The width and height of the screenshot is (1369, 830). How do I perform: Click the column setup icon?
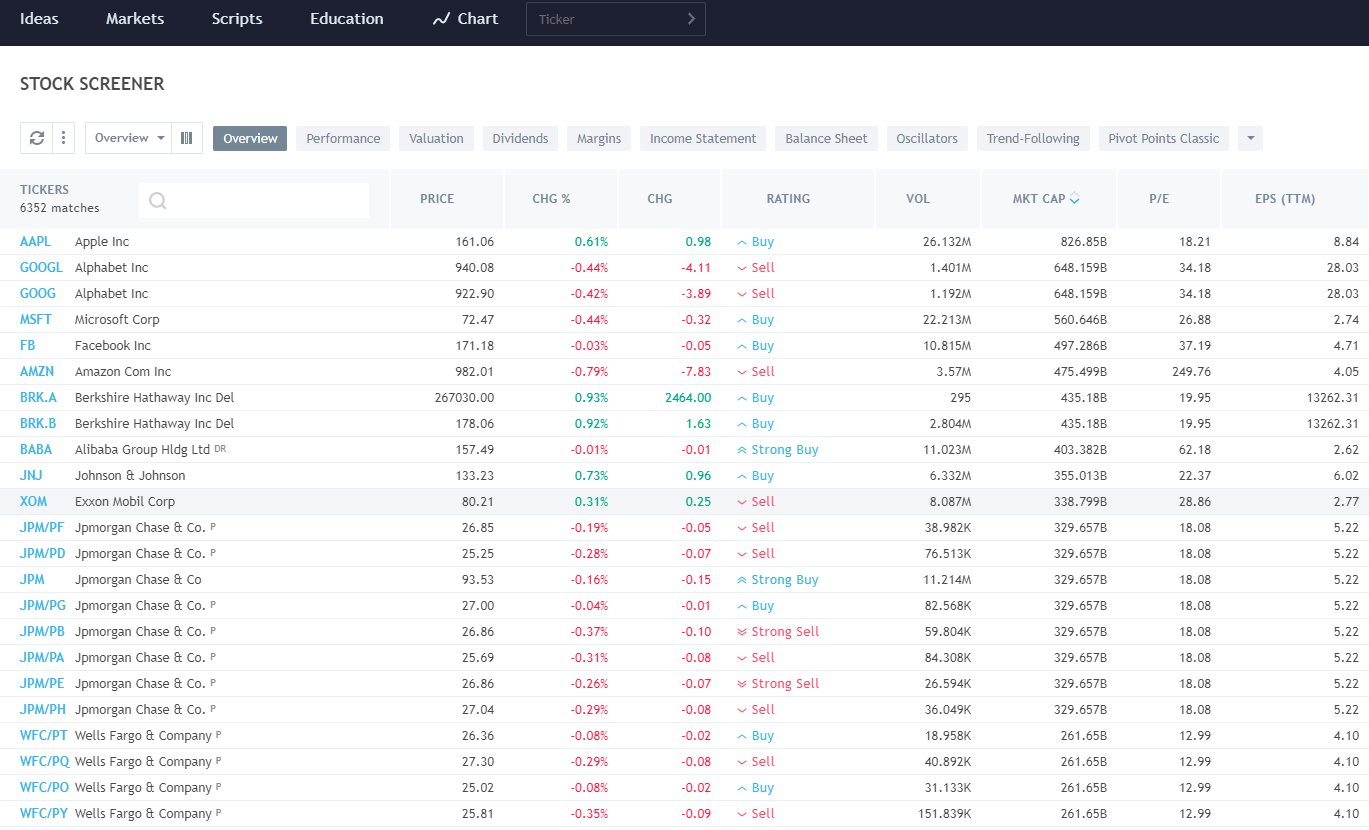click(187, 138)
